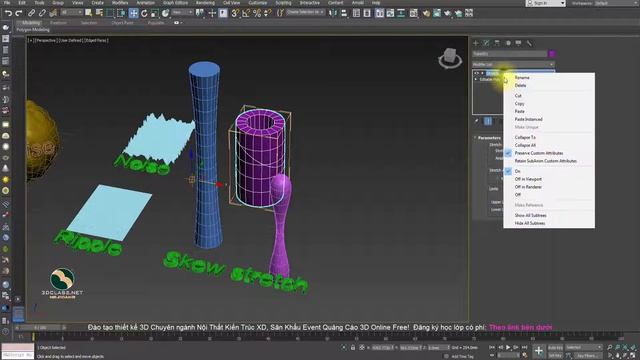
Task: Toggle the Angle Snap icon
Action: coord(246,13)
